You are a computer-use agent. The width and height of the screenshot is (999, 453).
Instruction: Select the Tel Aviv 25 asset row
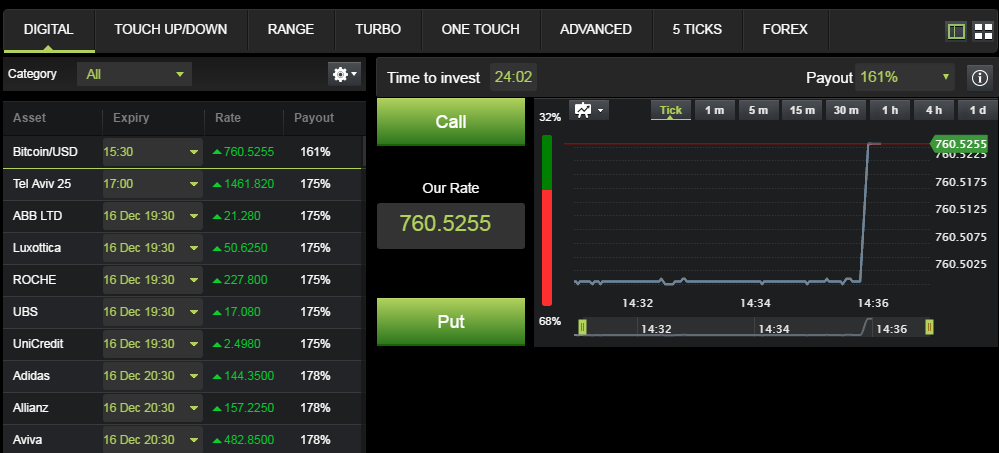[182, 184]
